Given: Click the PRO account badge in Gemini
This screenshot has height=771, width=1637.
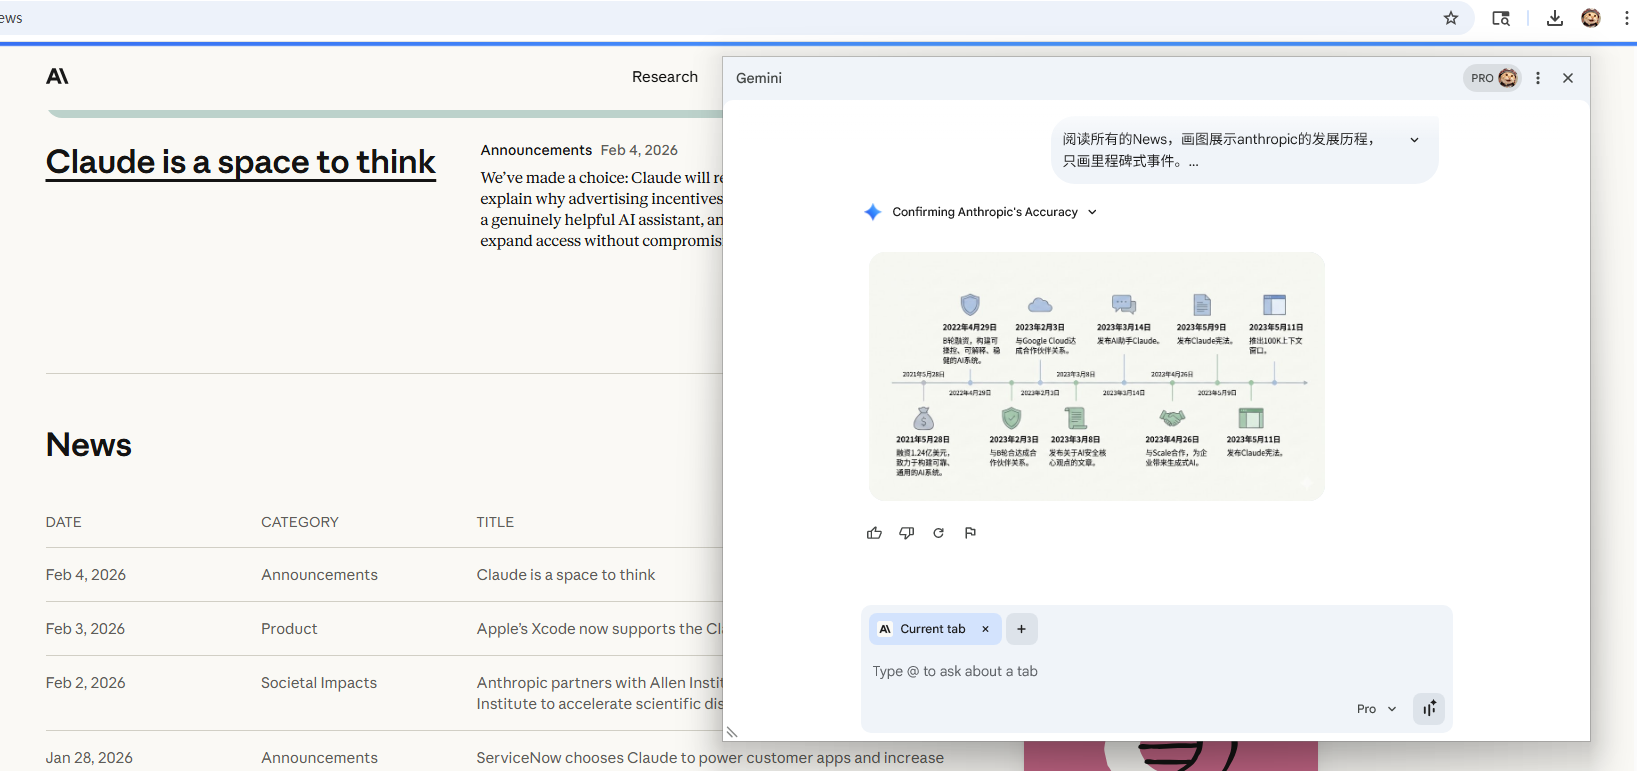Looking at the screenshot, I should pos(1493,78).
